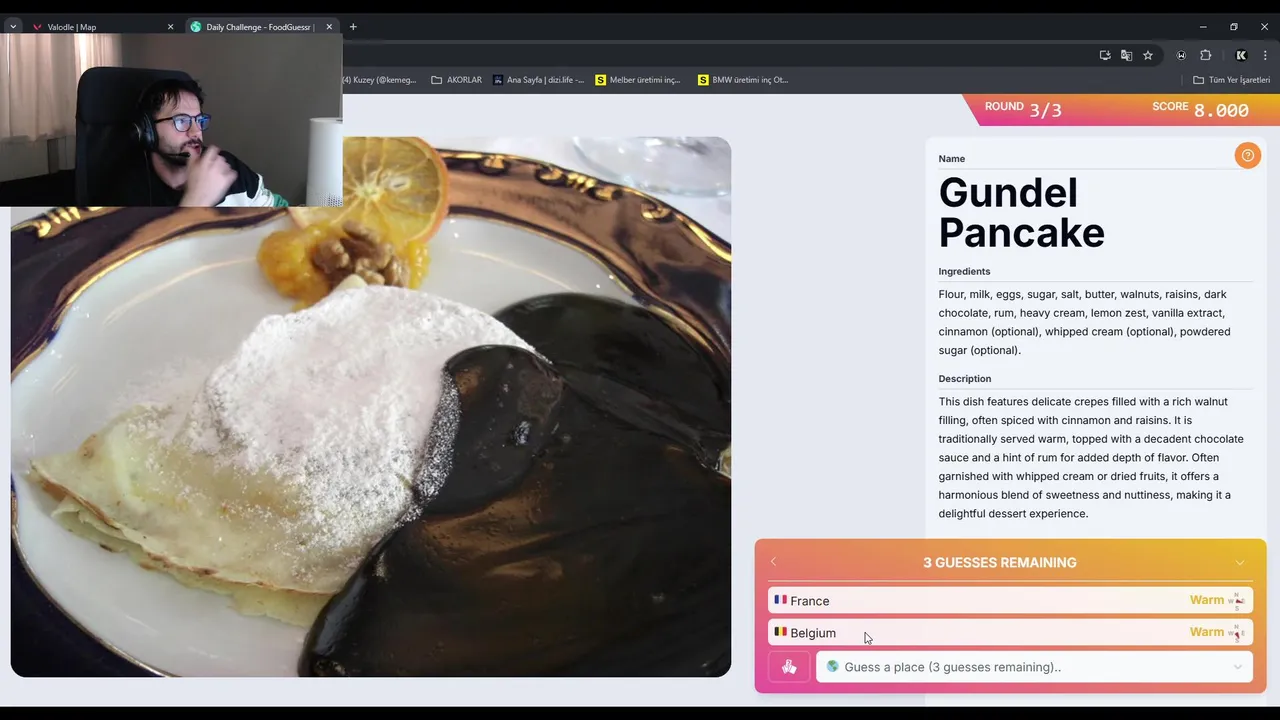Open the 'Tüm Yer İşaretleri' bookmarks folder
The image size is (1280, 720).
pos(1231,80)
